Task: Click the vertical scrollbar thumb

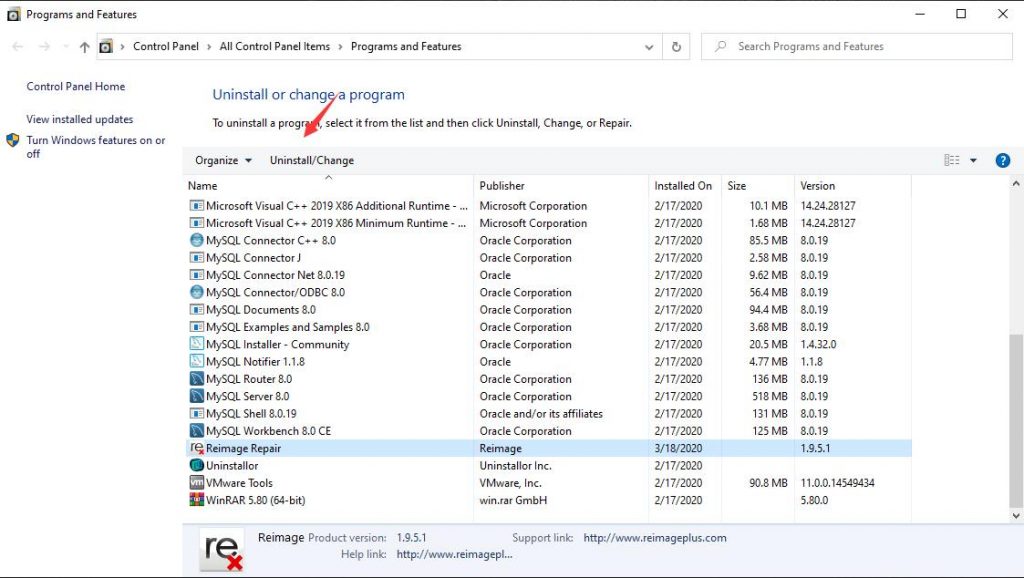Action: pyautogui.click(x=1016, y=419)
